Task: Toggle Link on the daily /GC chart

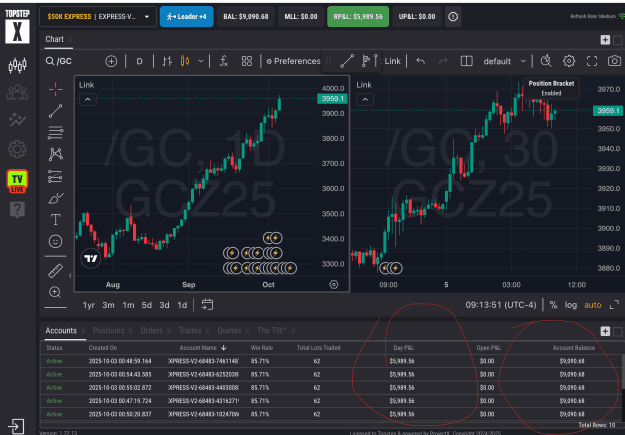Action: click(86, 85)
